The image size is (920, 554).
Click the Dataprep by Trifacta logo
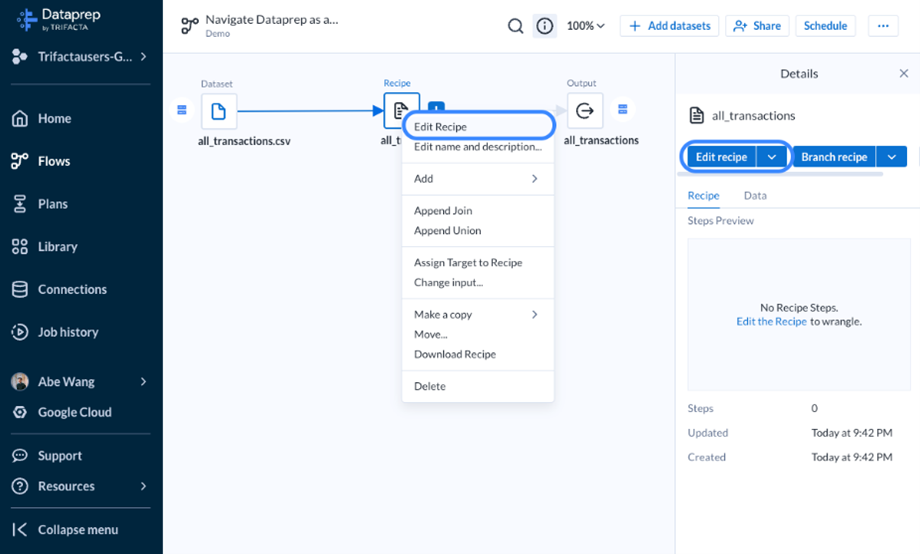[59, 19]
